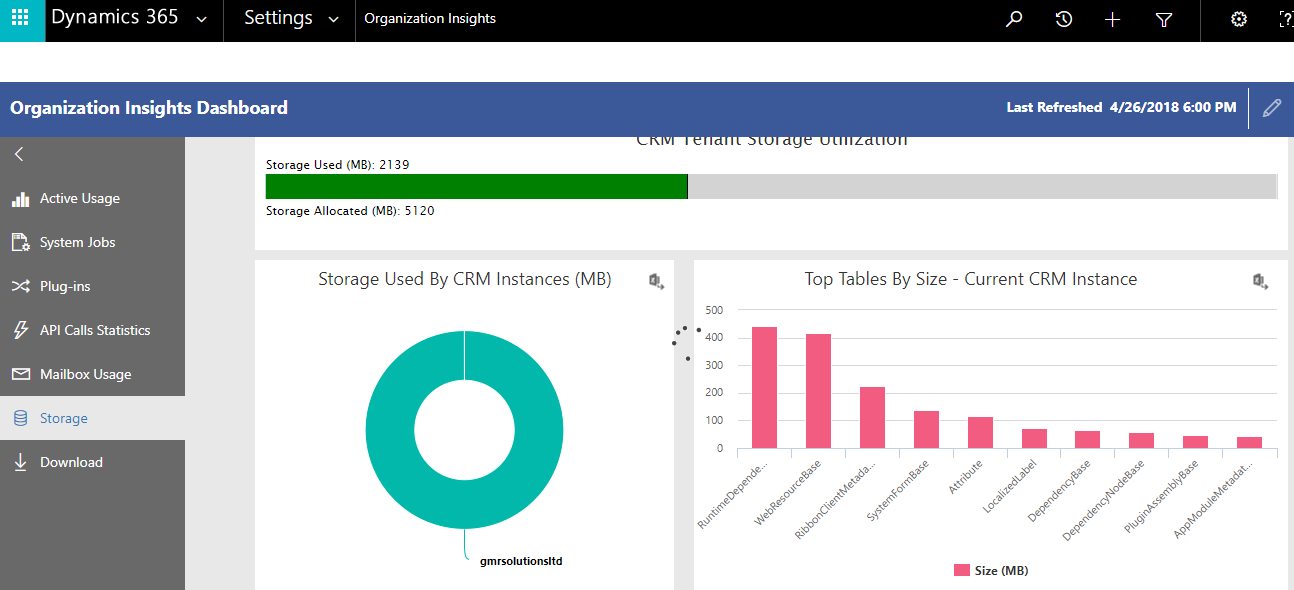Go to System Jobs section

(77, 242)
